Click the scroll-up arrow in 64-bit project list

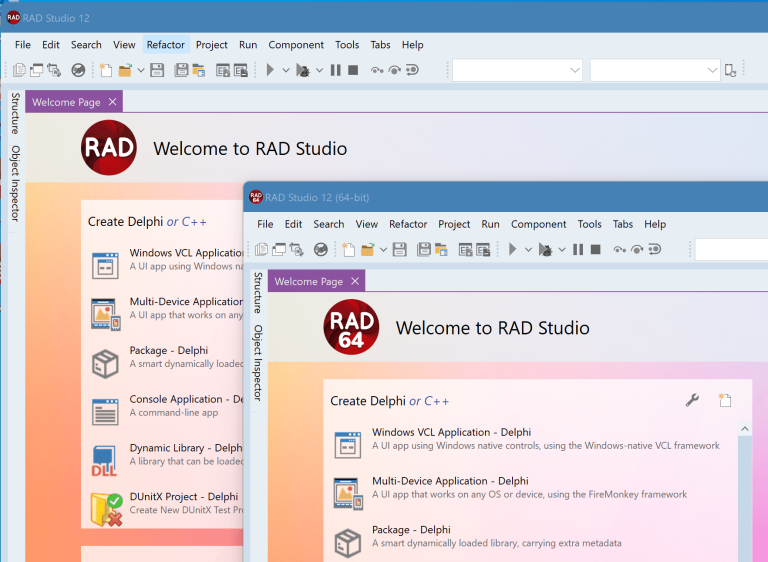pyautogui.click(x=744, y=429)
